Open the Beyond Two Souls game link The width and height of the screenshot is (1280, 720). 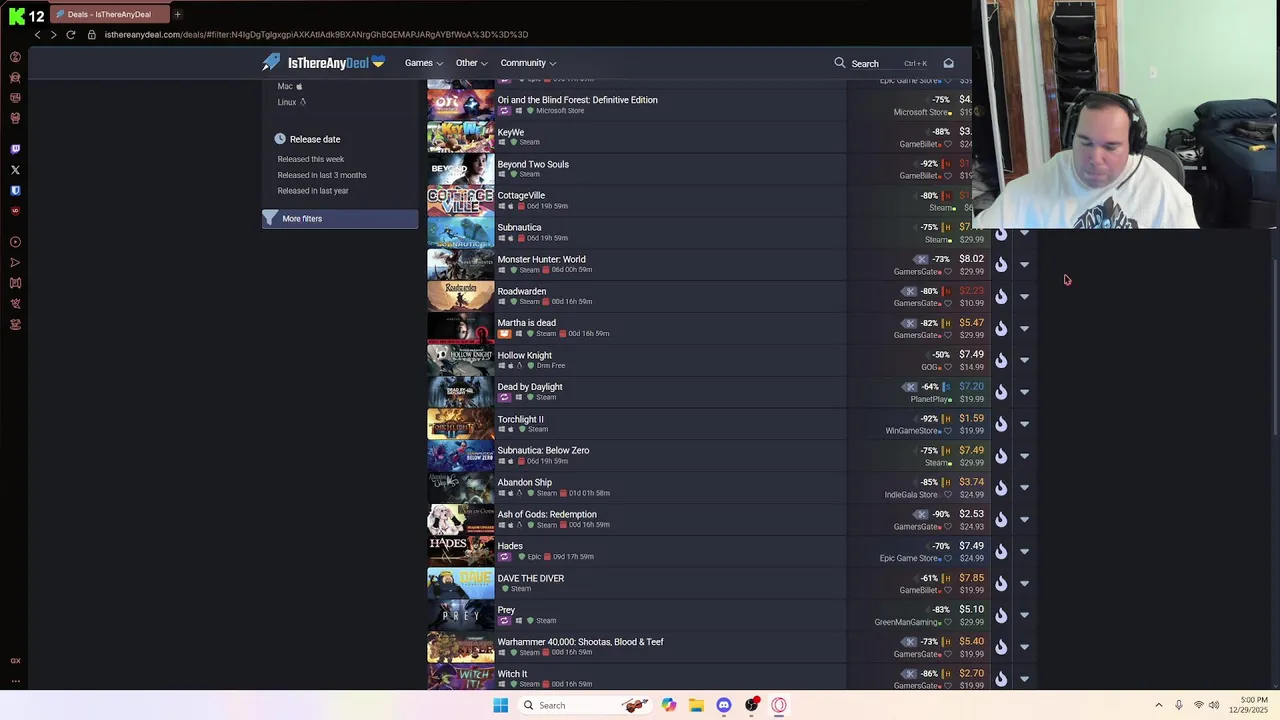(533, 164)
